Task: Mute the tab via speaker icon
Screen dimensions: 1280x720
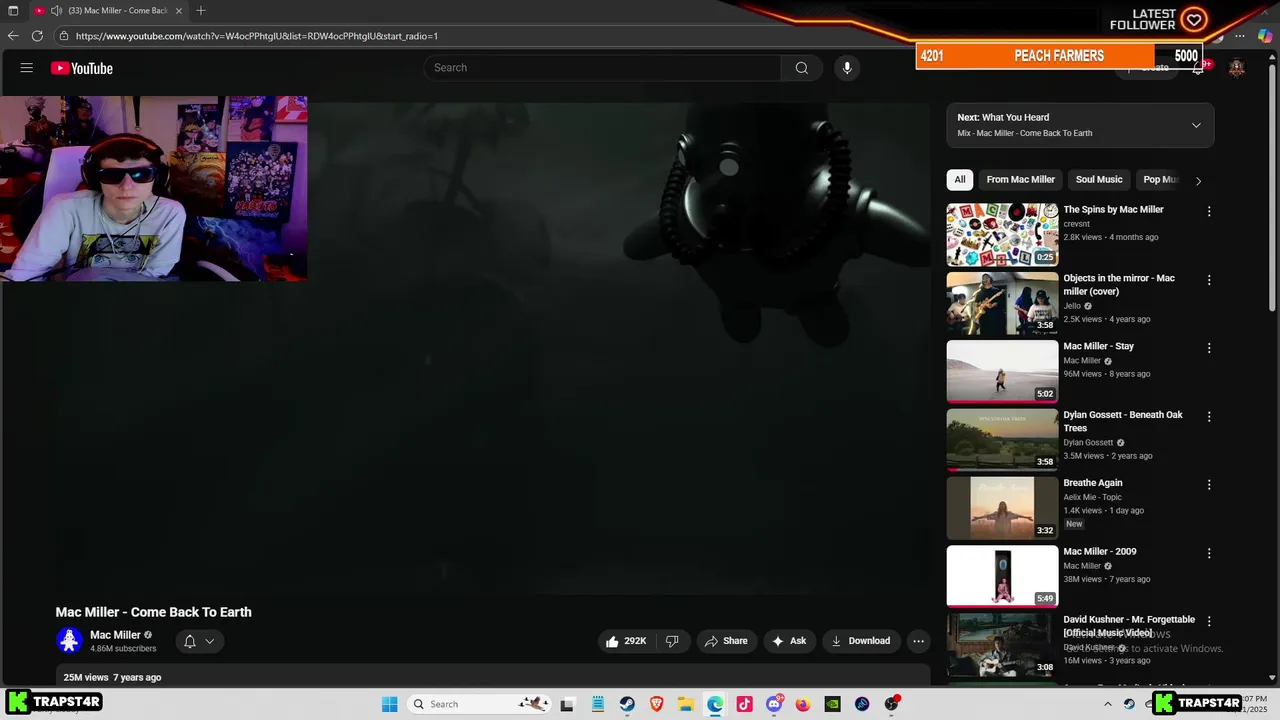Action: click(56, 11)
